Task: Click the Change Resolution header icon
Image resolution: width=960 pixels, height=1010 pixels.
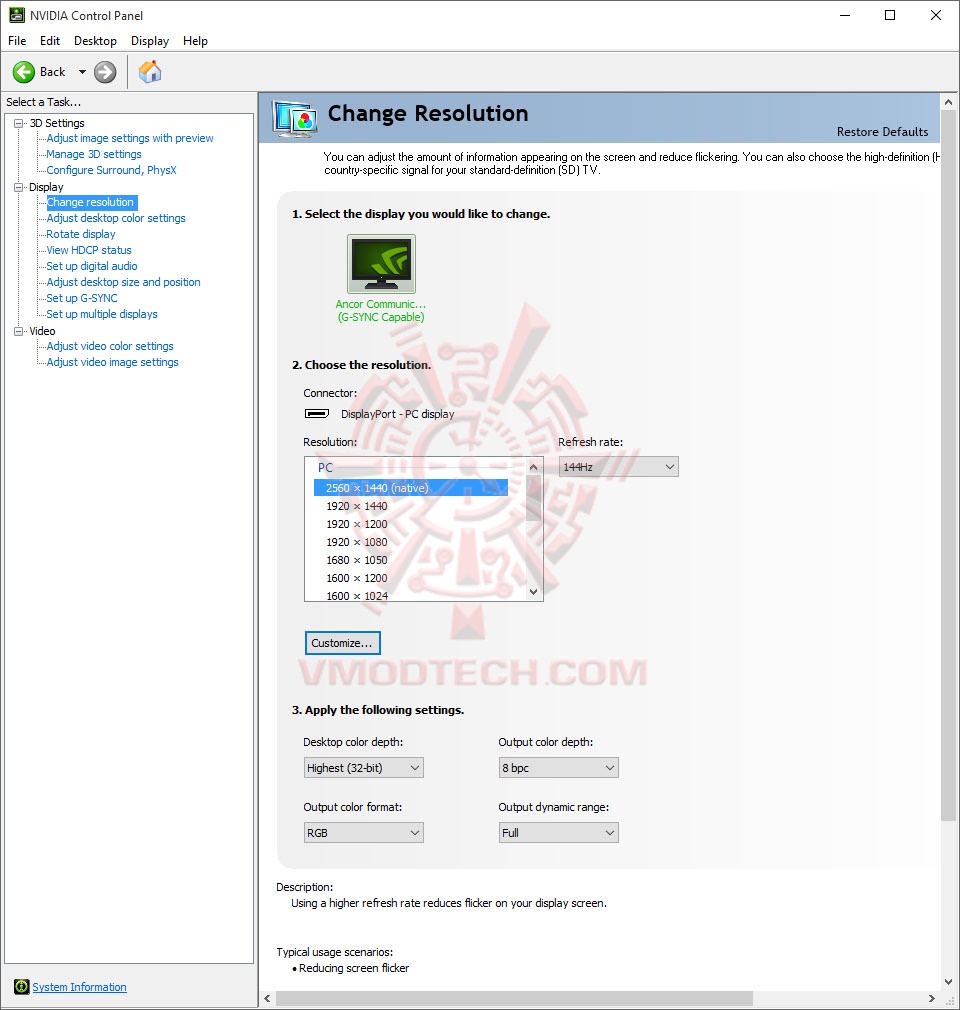Action: click(x=295, y=118)
